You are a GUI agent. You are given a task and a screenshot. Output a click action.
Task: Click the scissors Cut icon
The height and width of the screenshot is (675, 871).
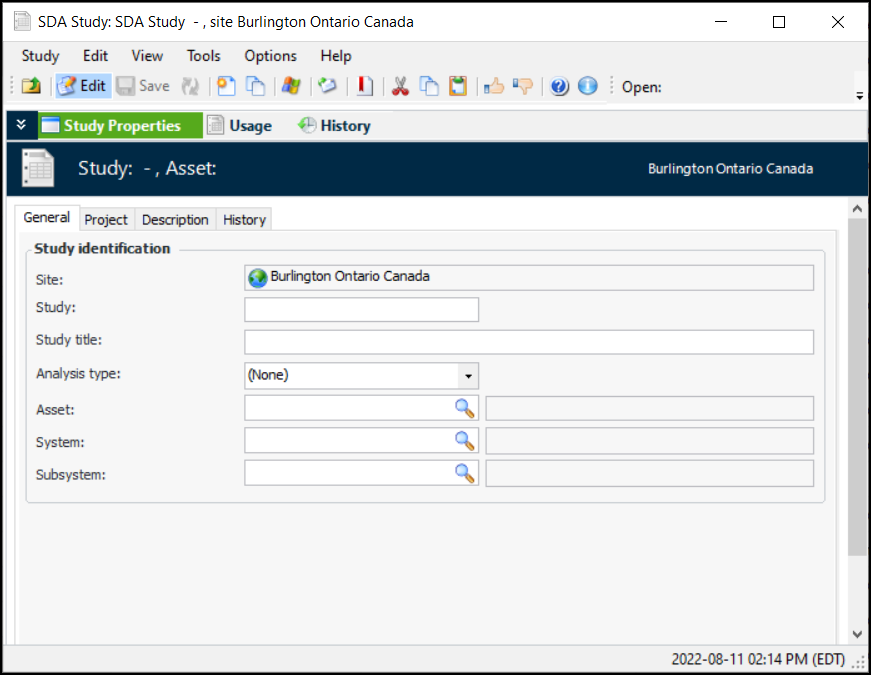pos(400,86)
